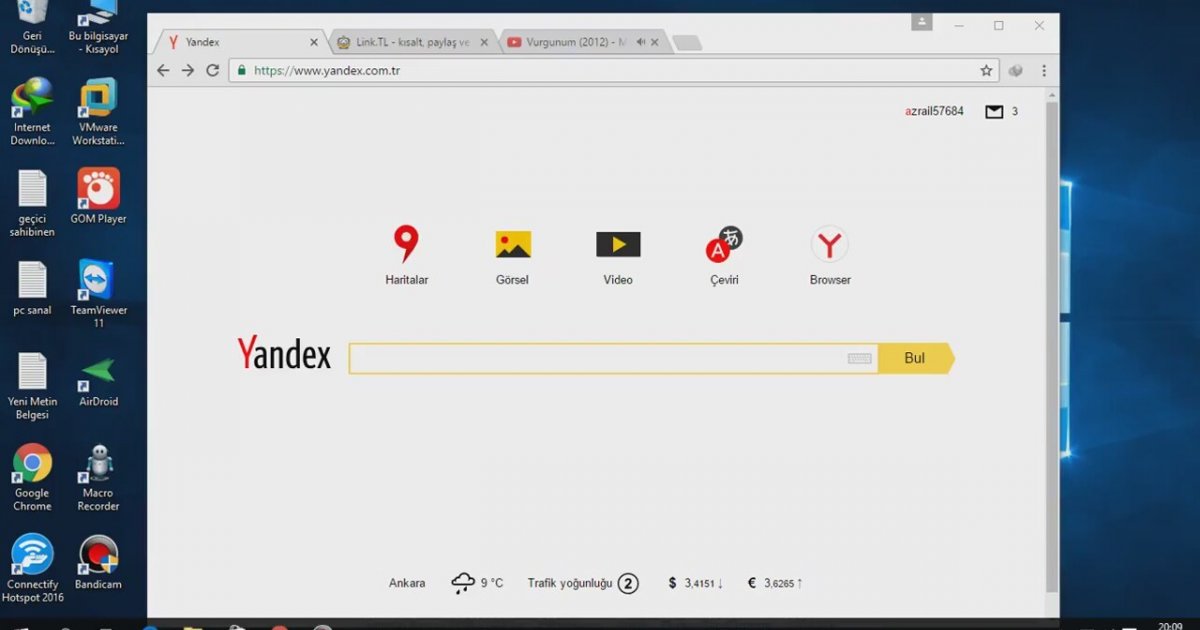1200x630 pixels.
Task: Launch the Çeviri translate icon
Action: 724,245
